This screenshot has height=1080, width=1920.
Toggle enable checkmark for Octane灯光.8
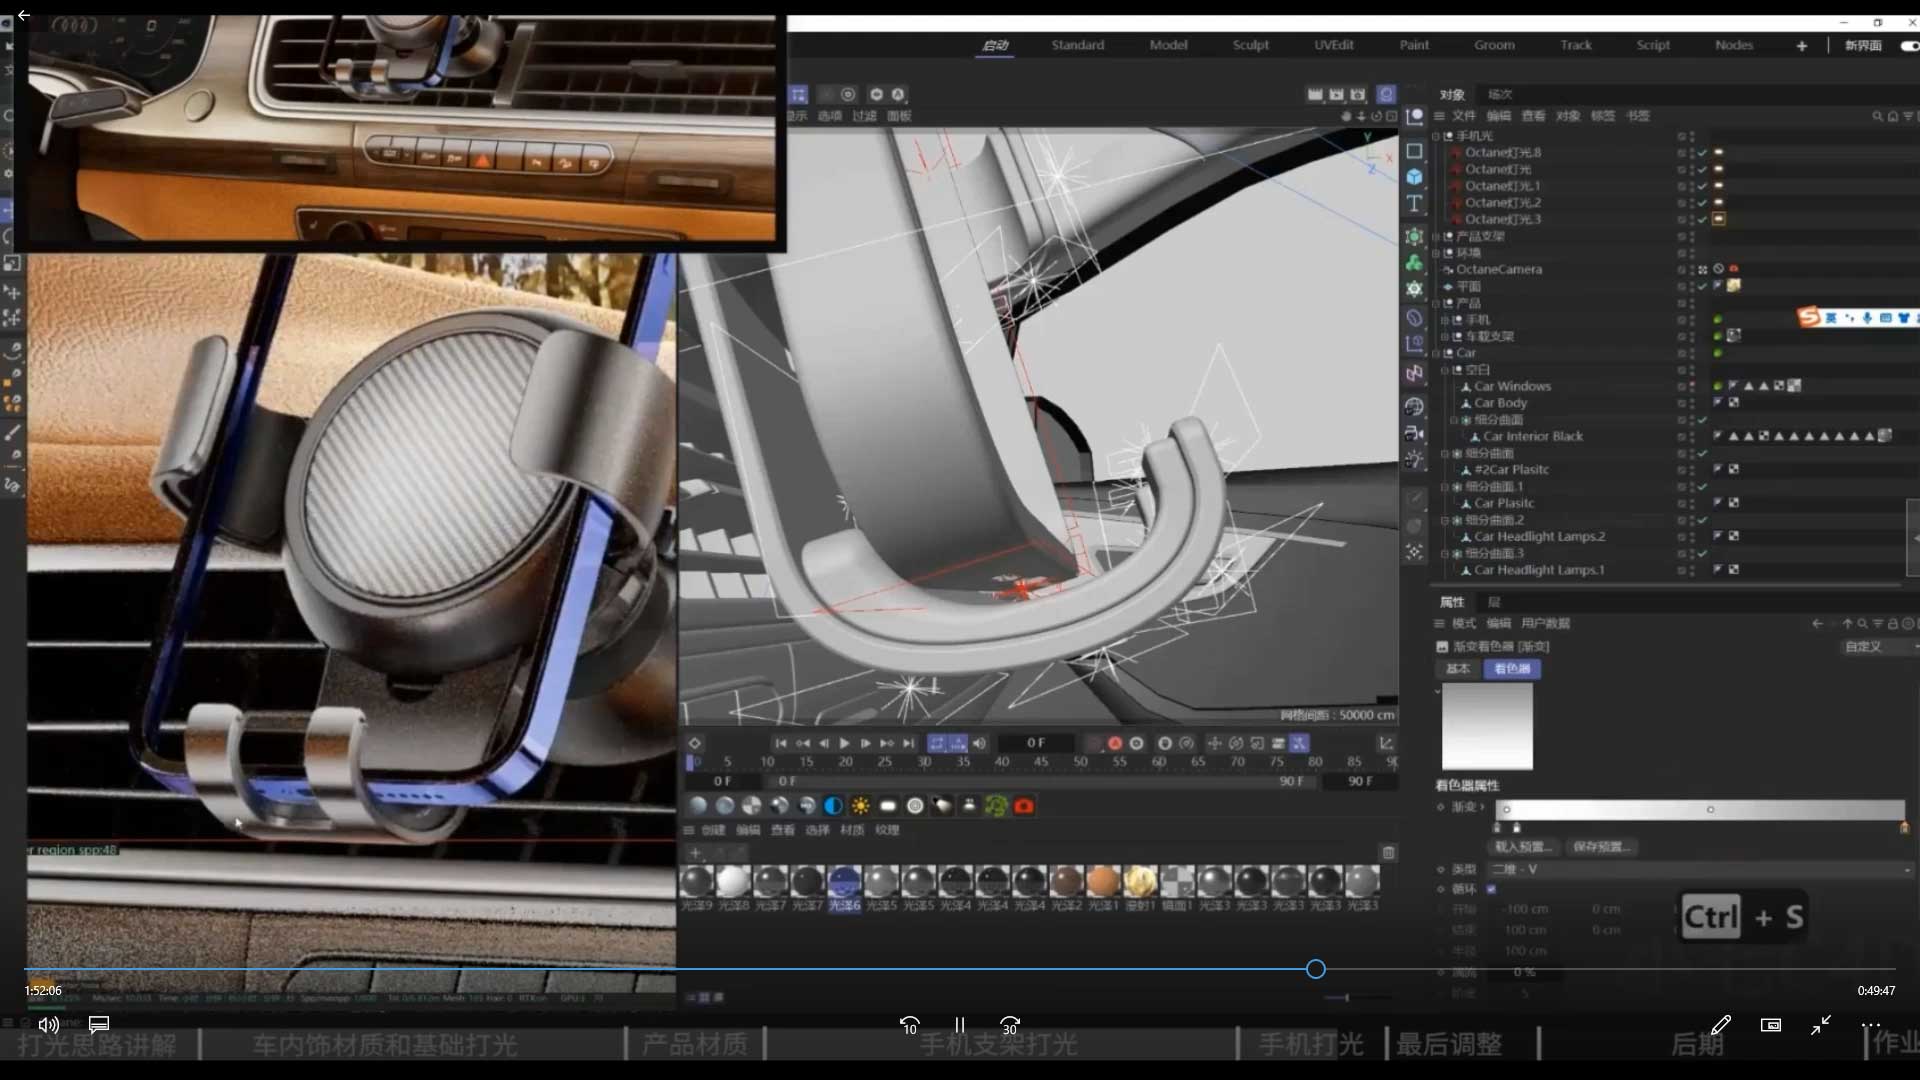[x=1702, y=153]
